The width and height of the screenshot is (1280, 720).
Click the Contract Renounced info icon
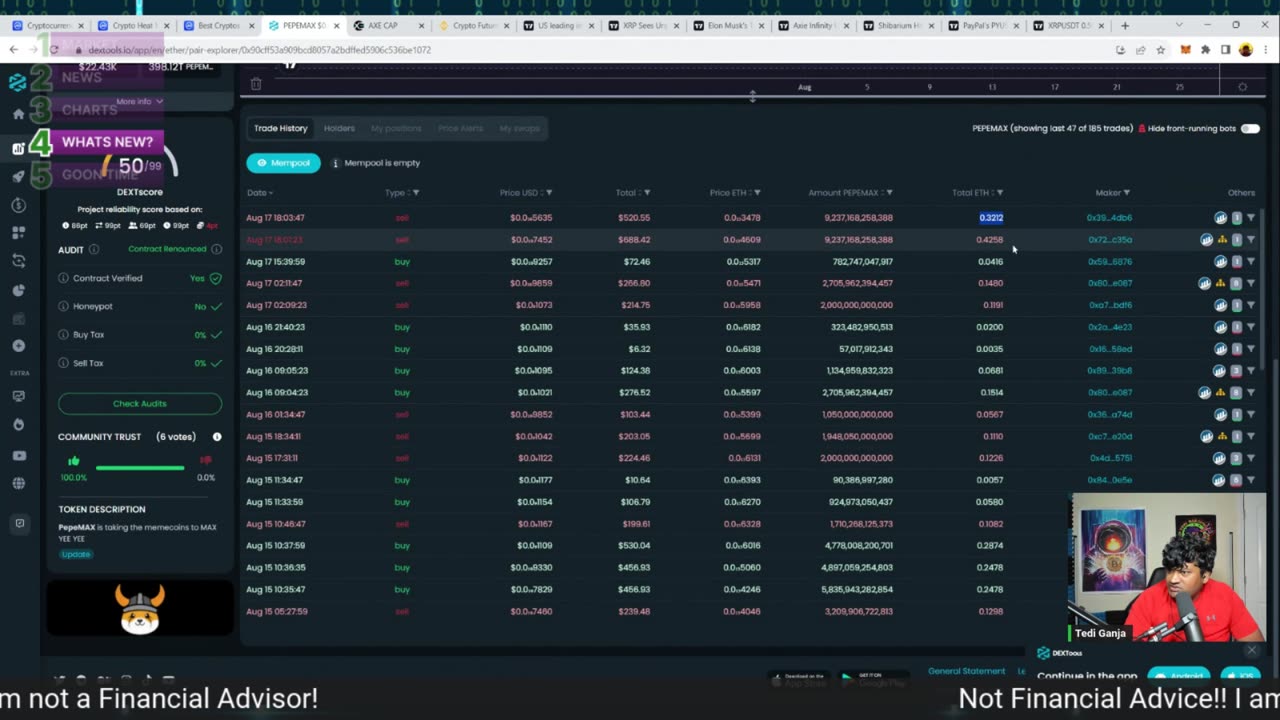coord(215,249)
